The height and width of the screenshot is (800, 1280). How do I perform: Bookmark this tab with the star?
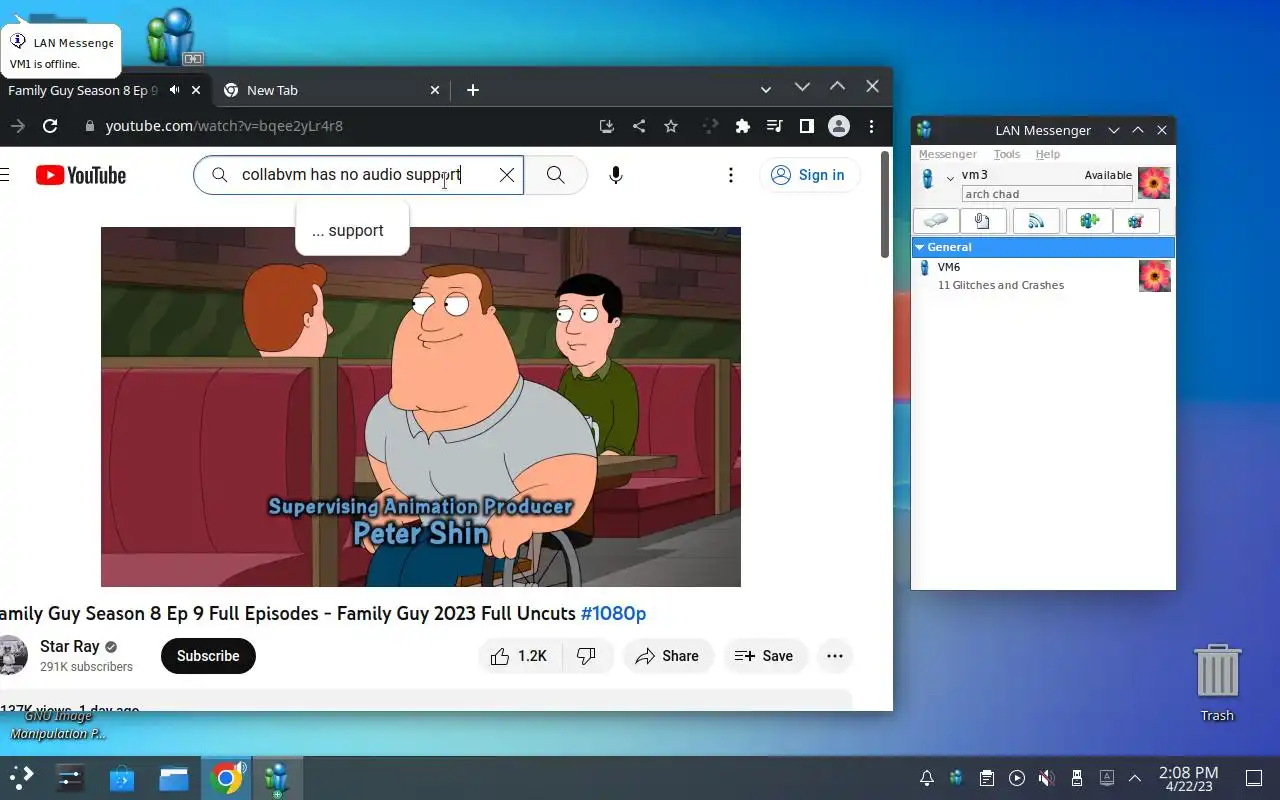click(671, 126)
